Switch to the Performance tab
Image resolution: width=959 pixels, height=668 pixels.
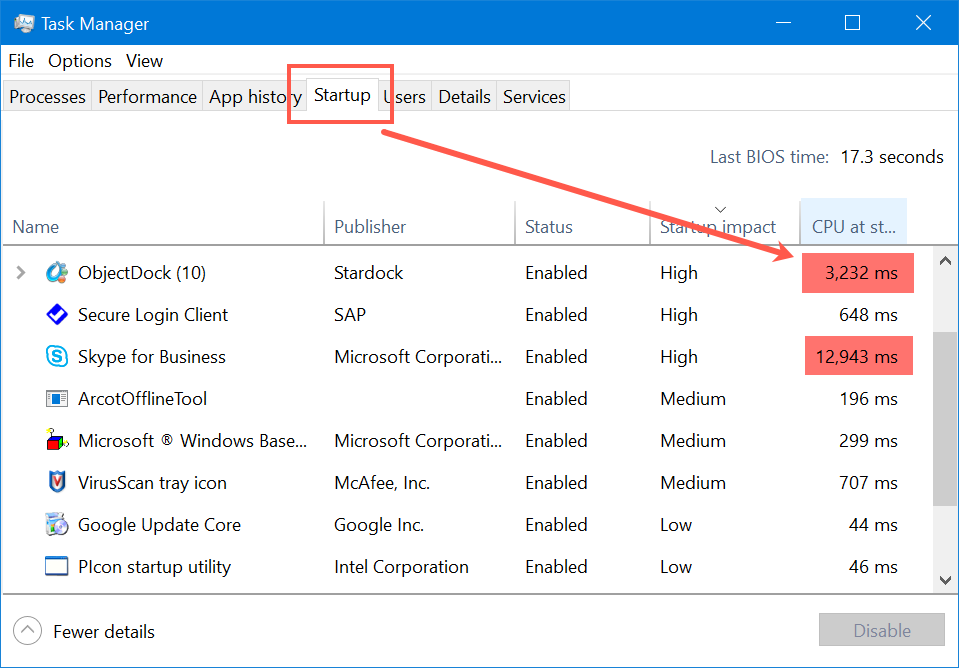pyautogui.click(x=147, y=97)
